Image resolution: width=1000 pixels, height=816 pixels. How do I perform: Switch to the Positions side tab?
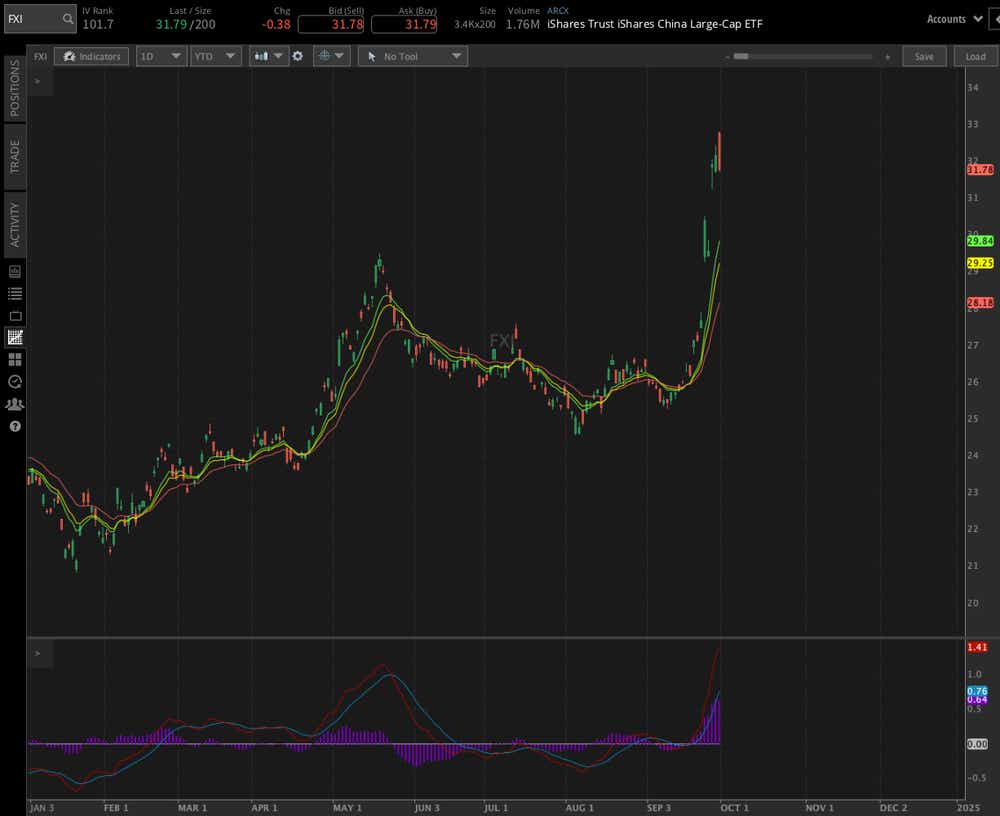pos(15,88)
